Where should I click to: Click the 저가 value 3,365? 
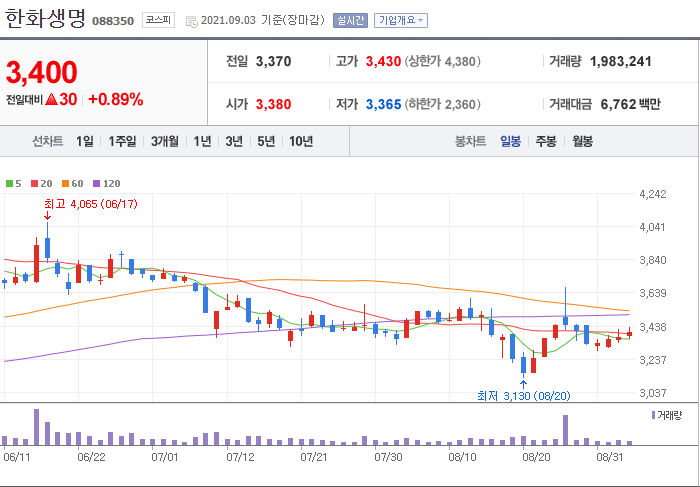[x=383, y=104]
